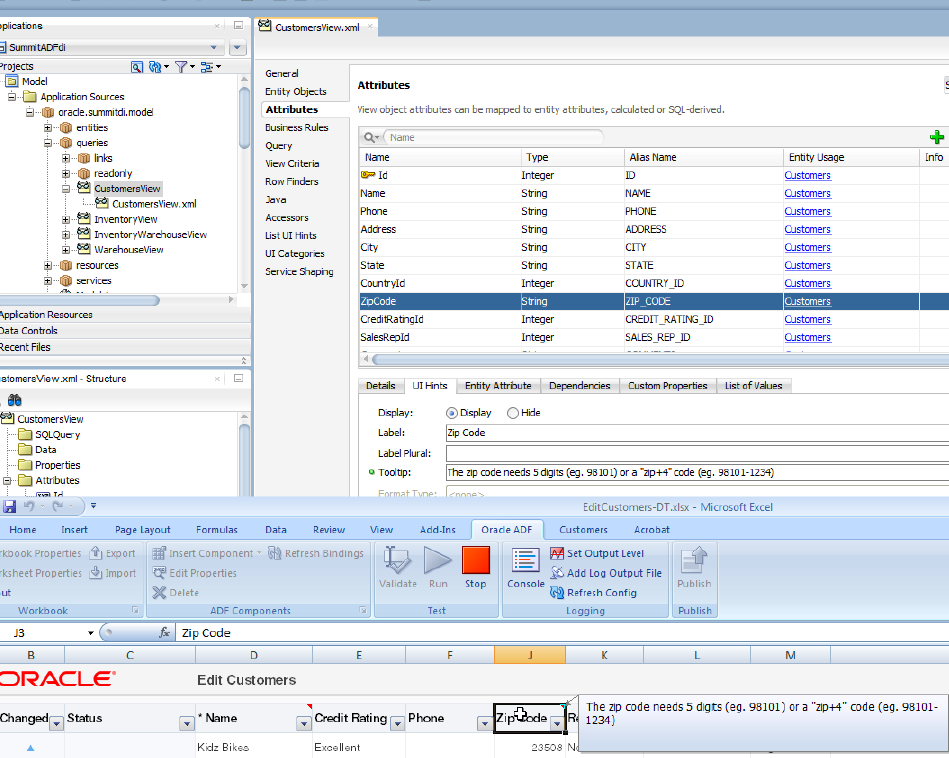
Task: Open the Oracle ADF ribbon tab
Action: (508, 530)
